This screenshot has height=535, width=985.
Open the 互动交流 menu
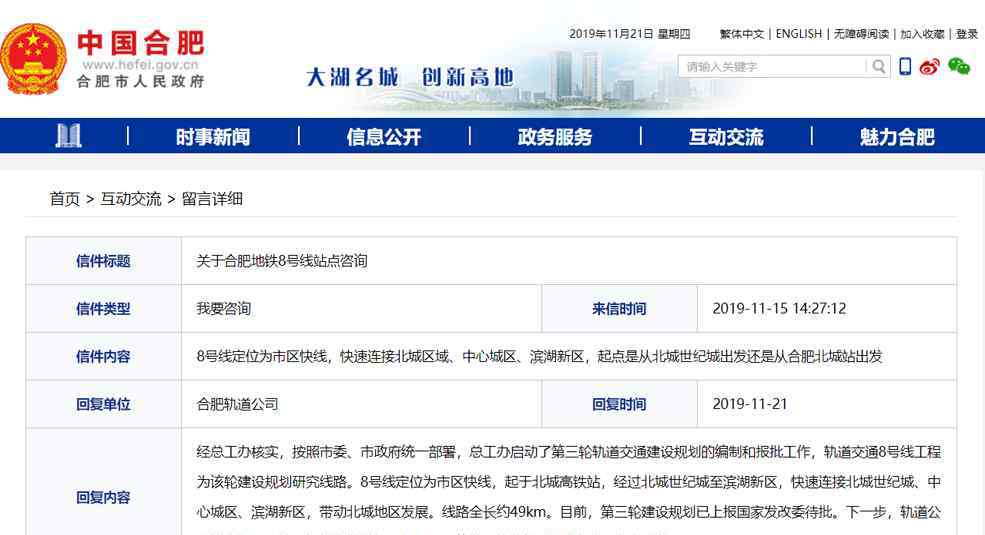[726, 137]
